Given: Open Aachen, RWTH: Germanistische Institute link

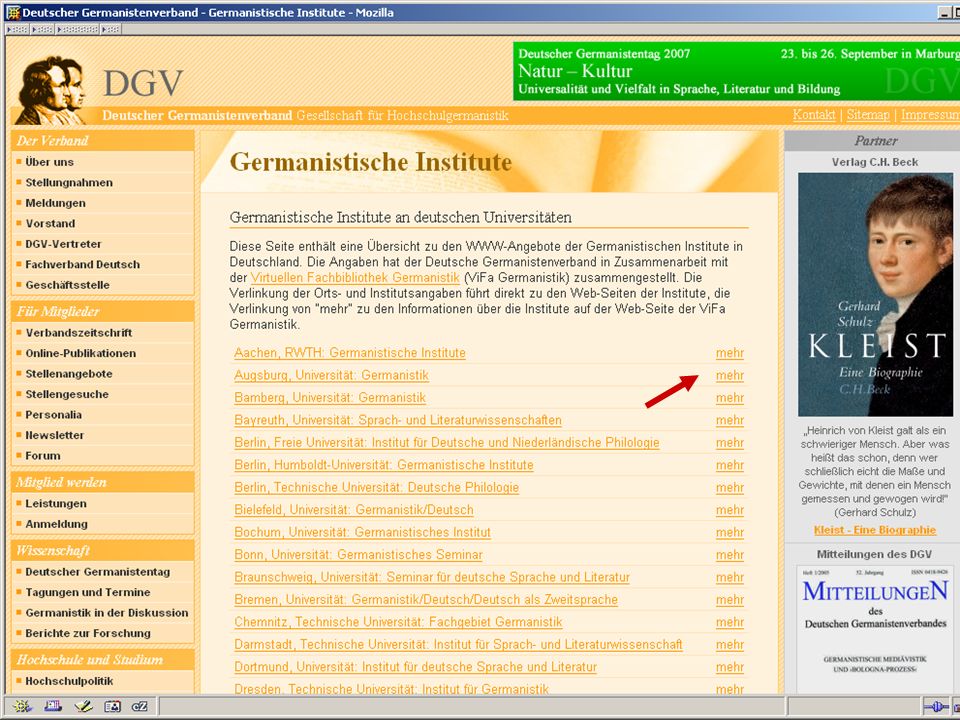Looking at the screenshot, I should pyautogui.click(x=350, y=353).
